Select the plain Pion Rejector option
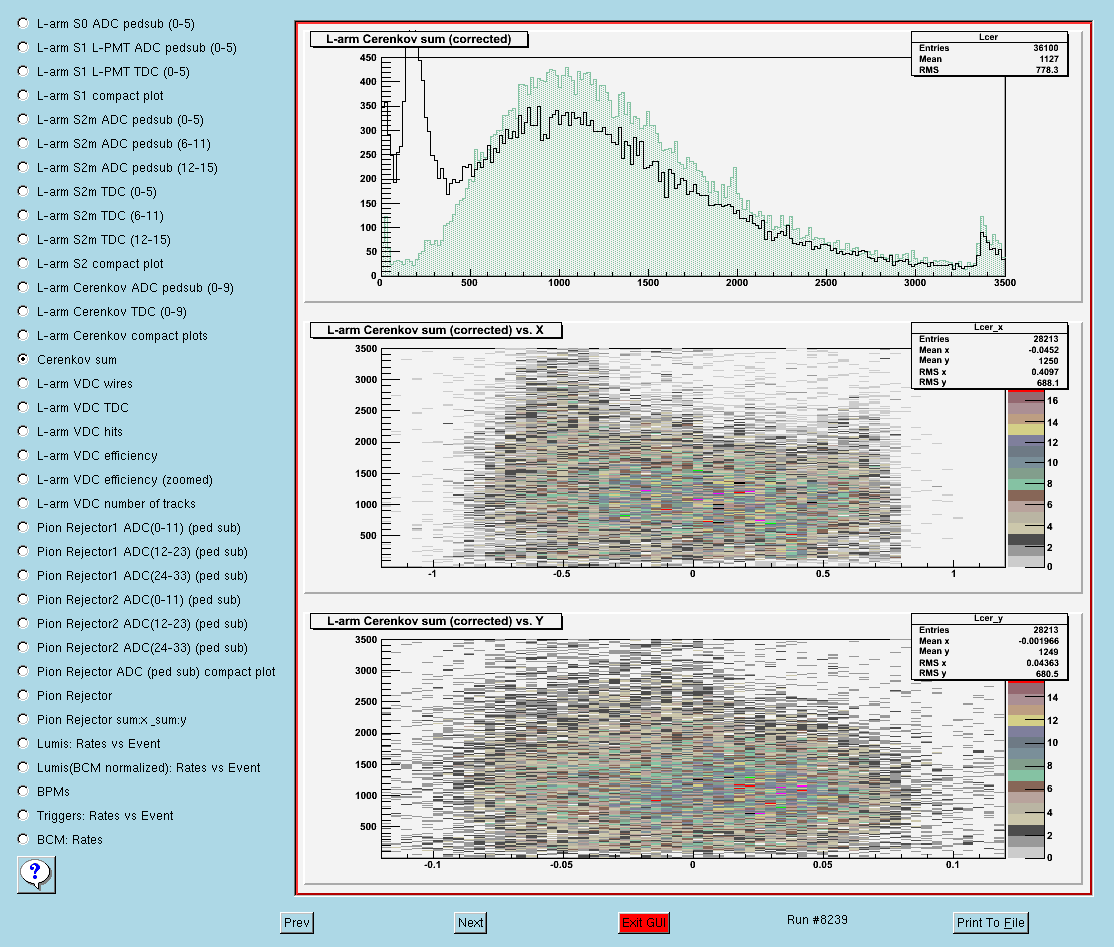Image resolution: width=1114 pixels, height=947 pixels. (23, 696)
